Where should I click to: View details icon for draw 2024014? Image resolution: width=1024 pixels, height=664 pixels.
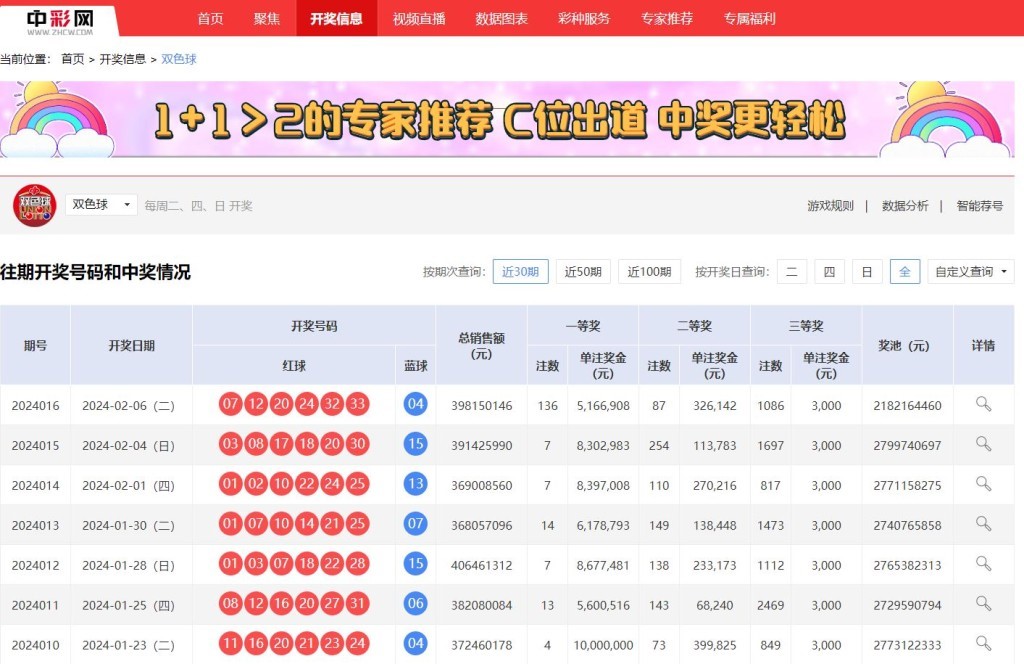(x=983, y=484)
